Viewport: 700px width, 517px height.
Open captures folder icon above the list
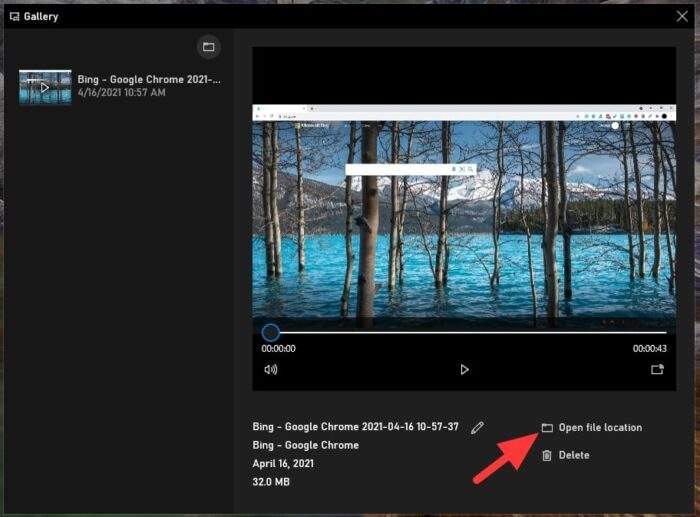coord(208,47)
